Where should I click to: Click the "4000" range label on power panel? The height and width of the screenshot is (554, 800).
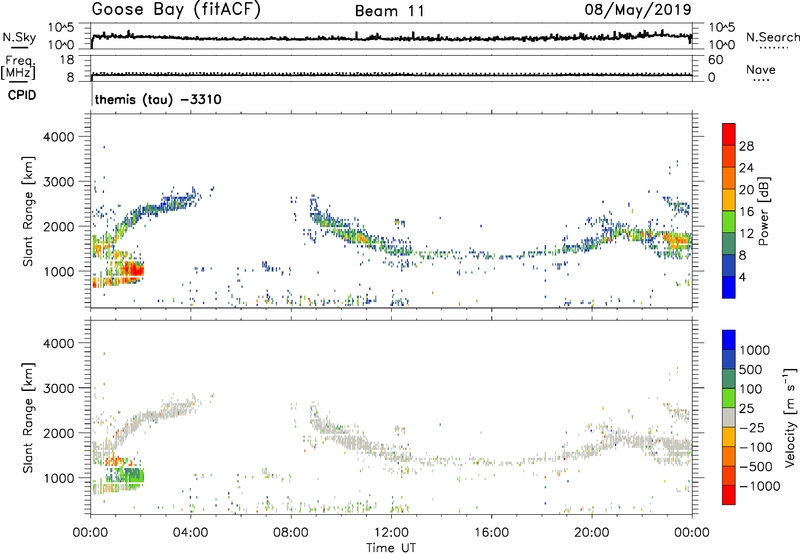(59, 137)
